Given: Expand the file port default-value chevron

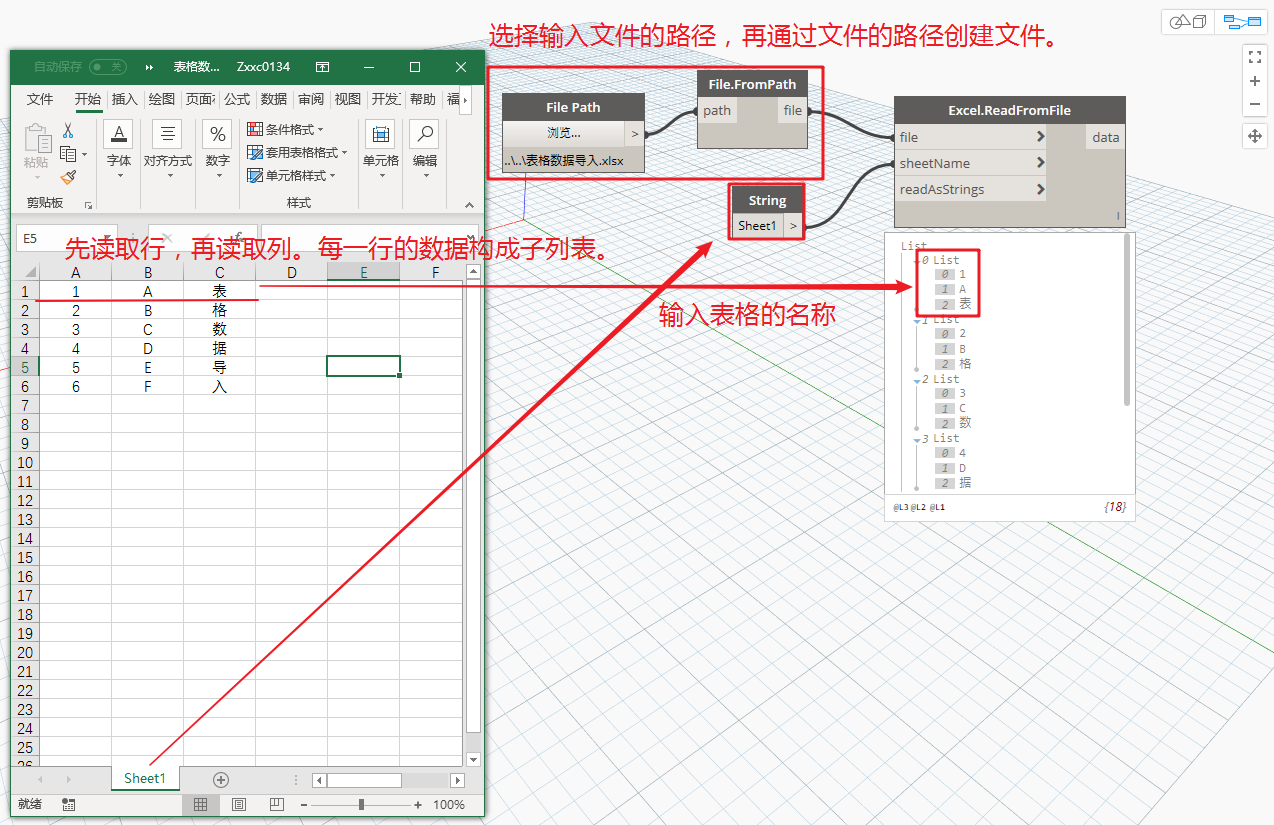Looking at the screenshot, I should 1041,137.
